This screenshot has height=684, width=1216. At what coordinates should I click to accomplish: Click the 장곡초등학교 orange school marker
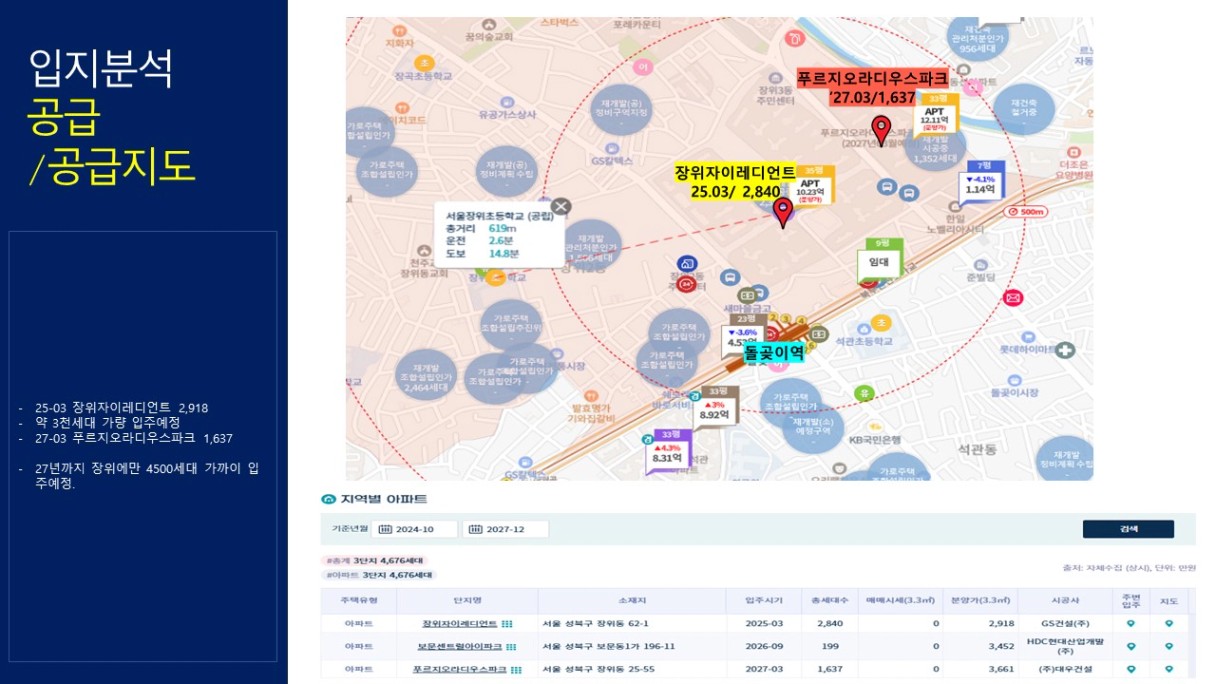click(x=424, y=62)
